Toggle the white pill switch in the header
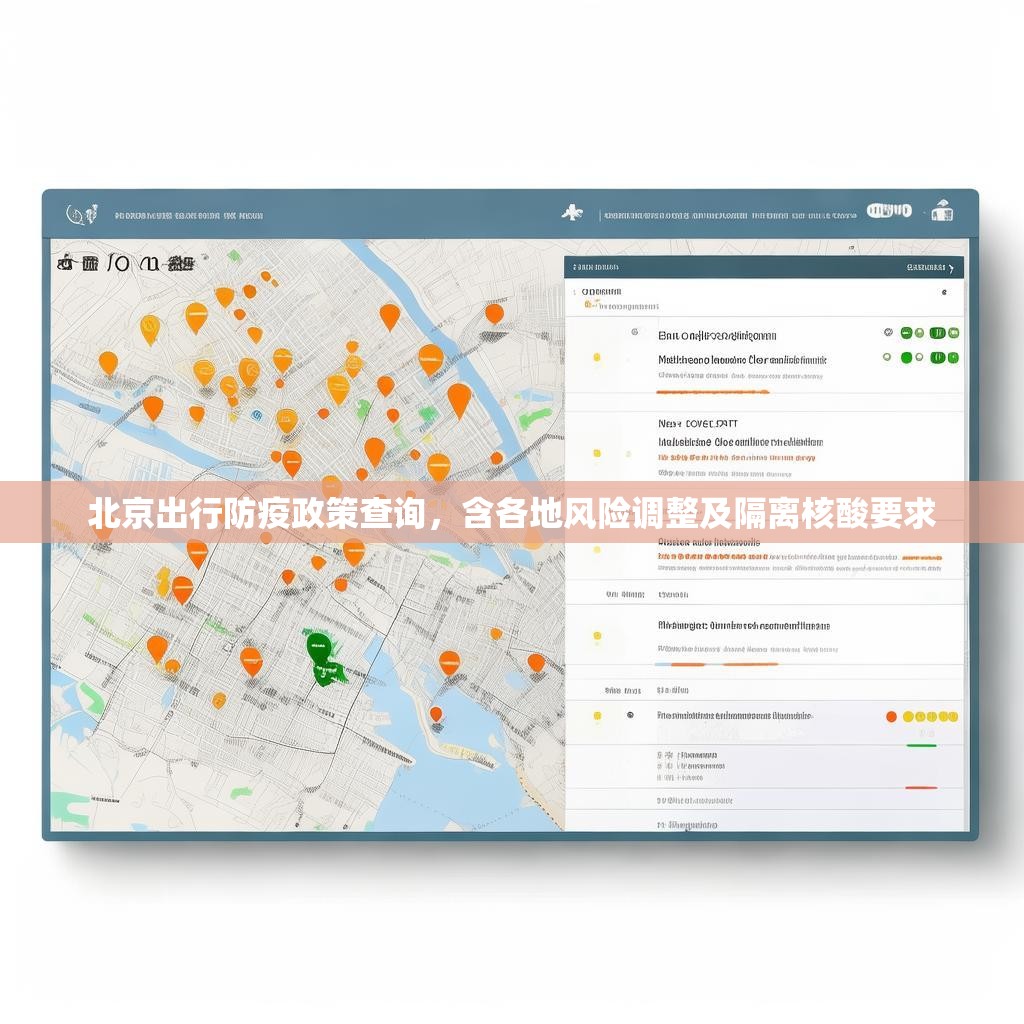 pyautogui.click(x=888, y=211)
